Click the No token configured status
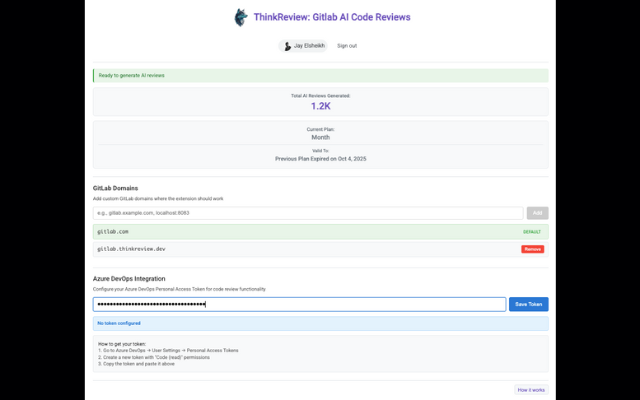640x400 pixels. coord(119,323)
